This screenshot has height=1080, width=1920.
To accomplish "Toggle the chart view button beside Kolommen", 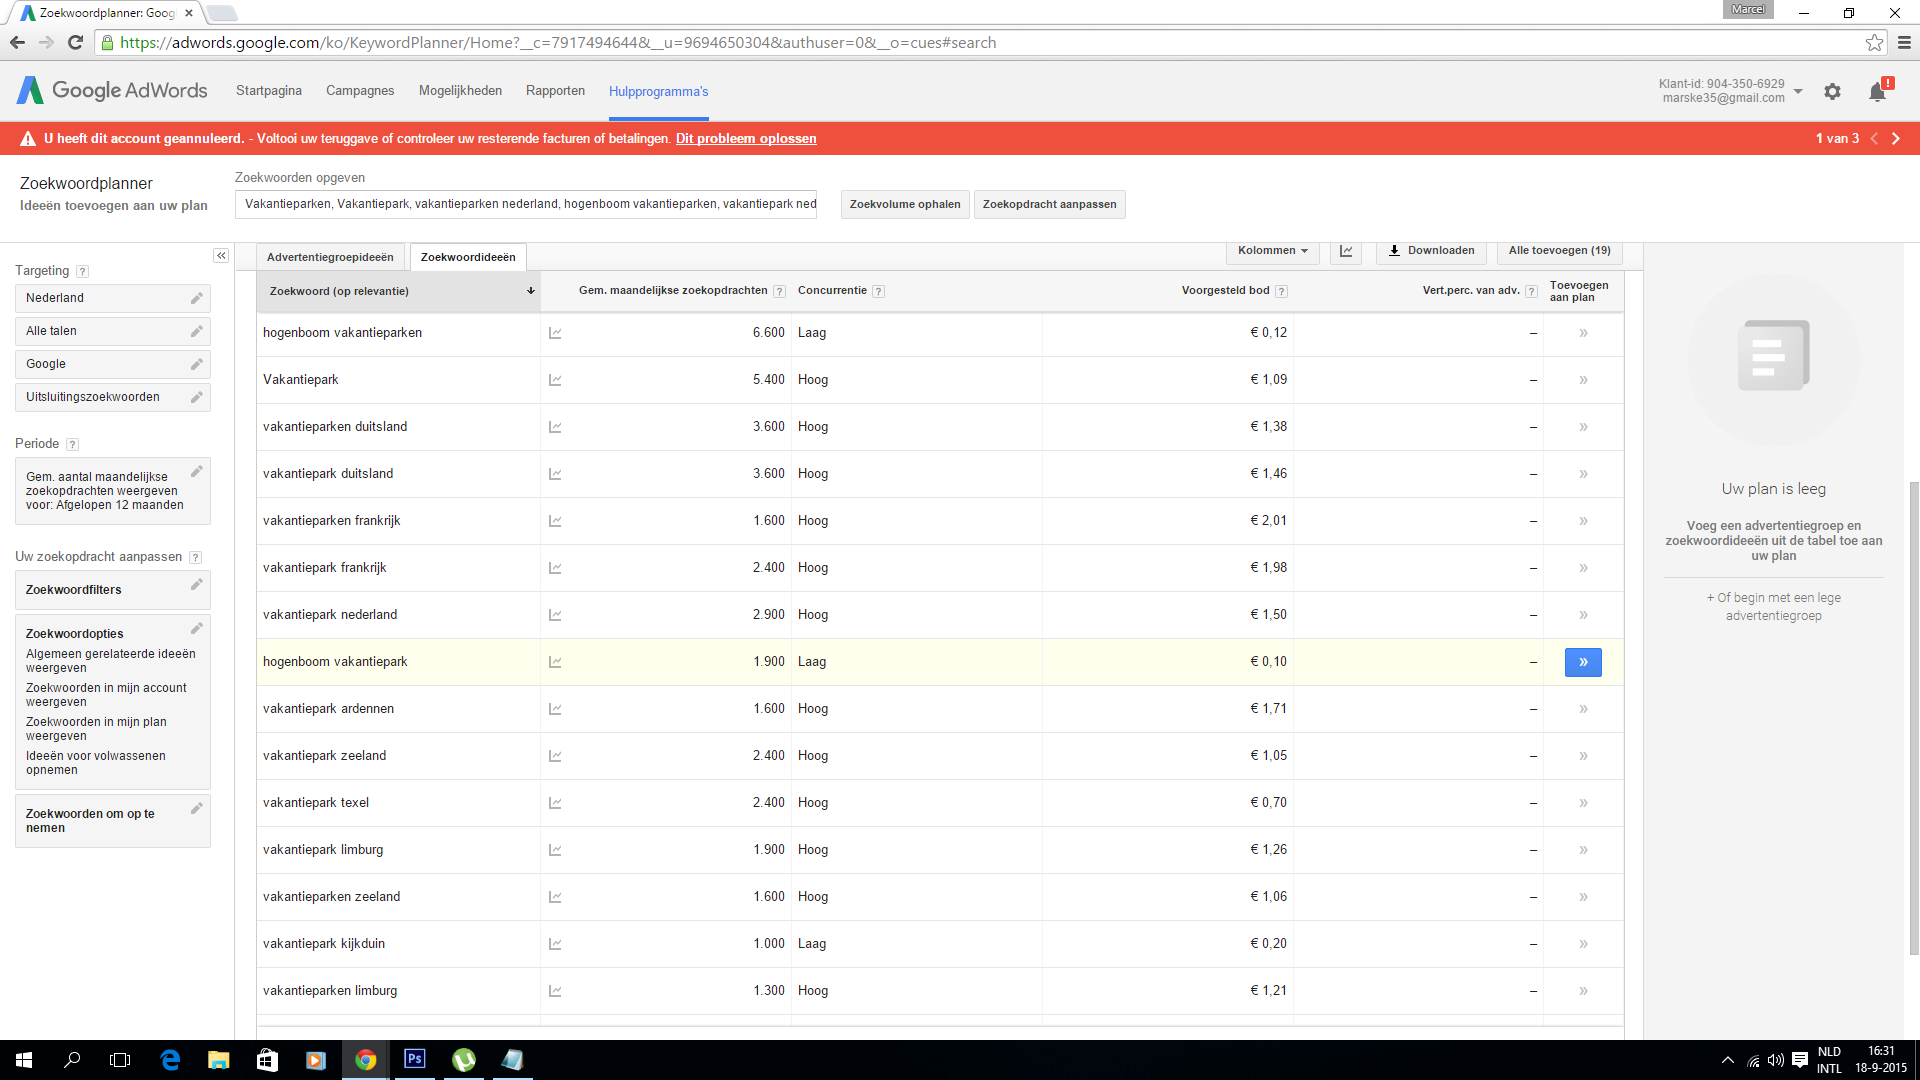I will (1346, 251).
